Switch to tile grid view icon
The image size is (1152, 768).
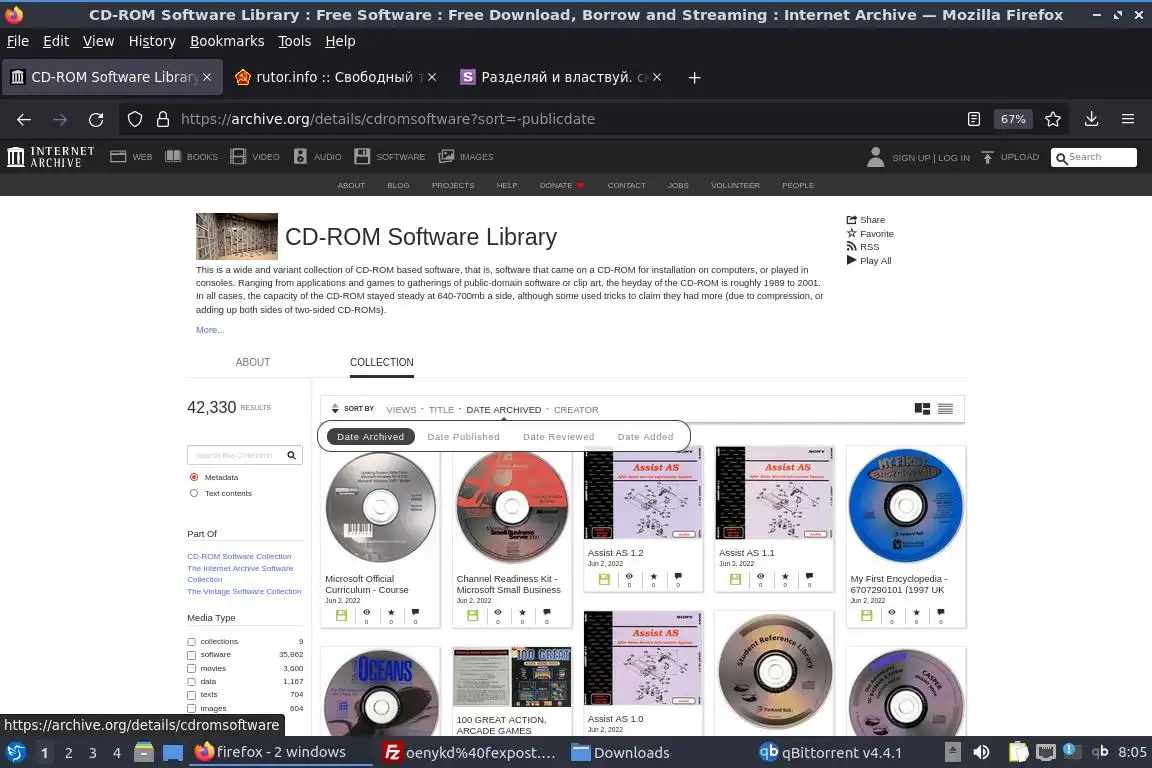(x=922, y=409)
